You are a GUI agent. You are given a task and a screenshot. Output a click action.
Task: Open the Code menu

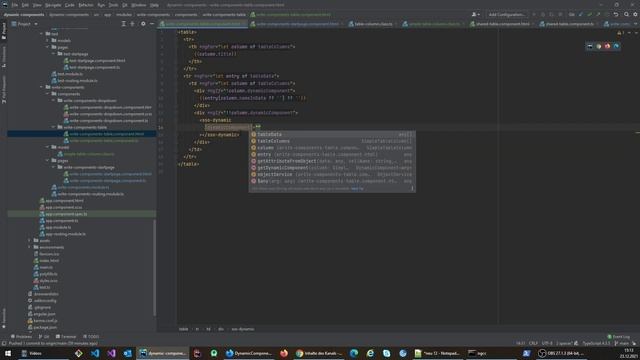click(x=70, y=5)
